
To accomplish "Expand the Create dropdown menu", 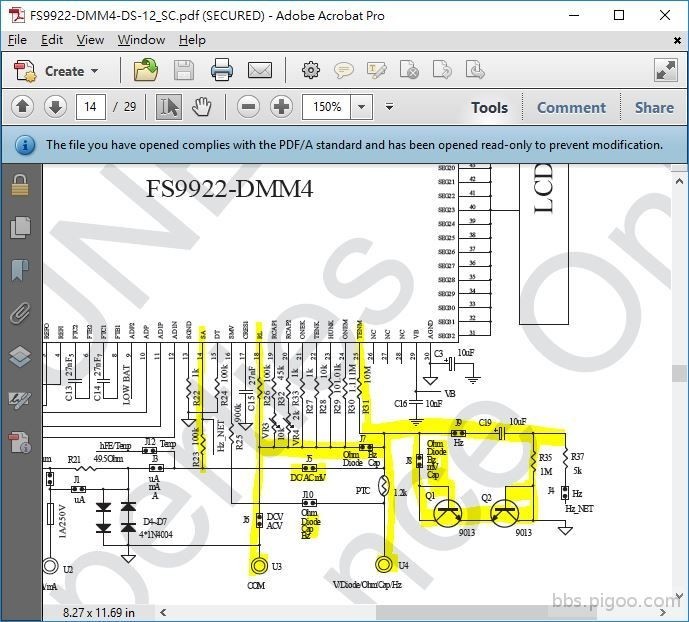I will click(95, 71).
